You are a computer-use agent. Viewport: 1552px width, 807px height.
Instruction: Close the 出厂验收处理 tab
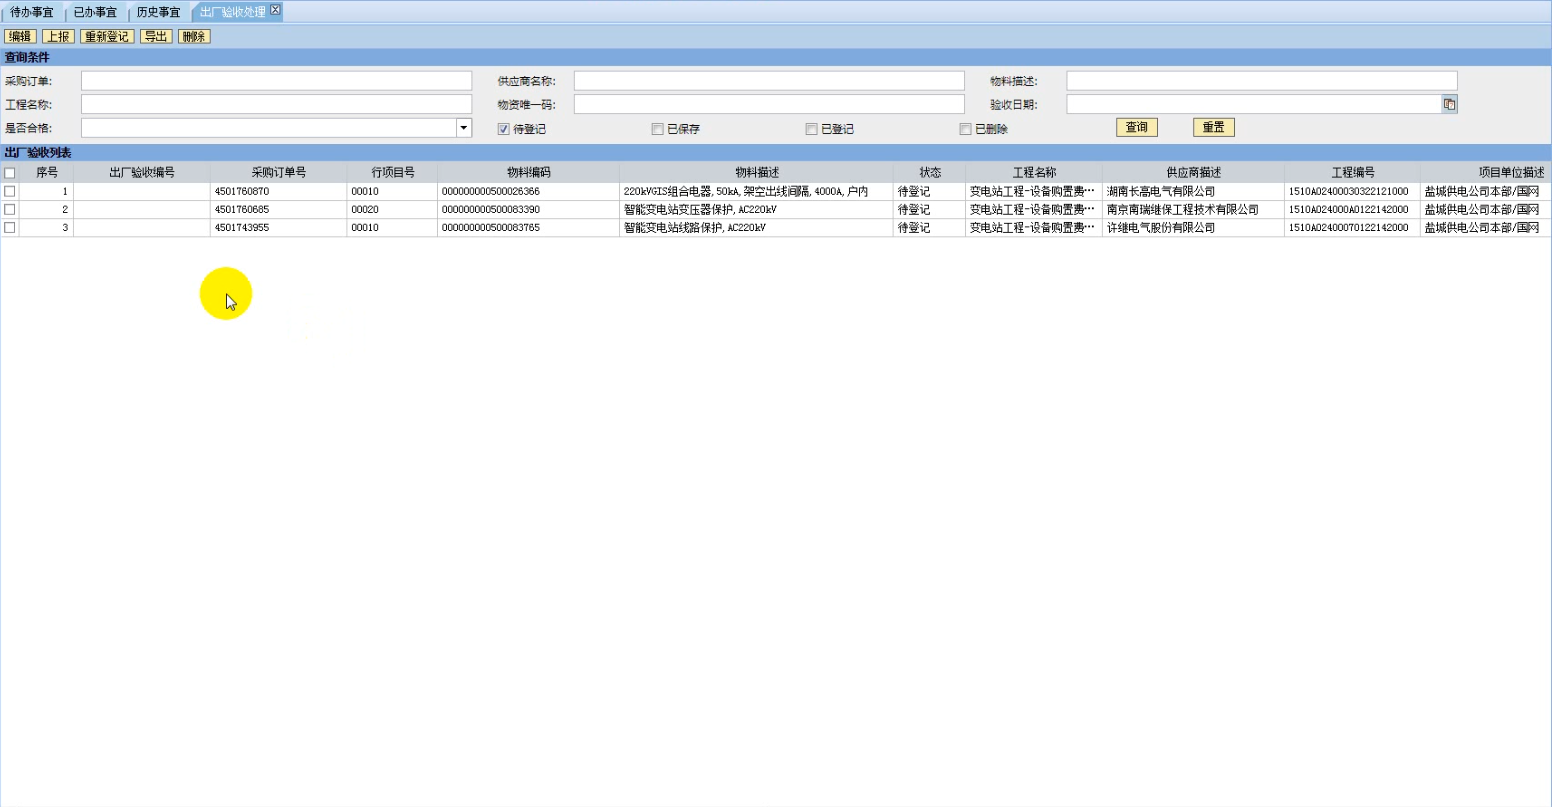pyautogui.click(x=276, y=10)
